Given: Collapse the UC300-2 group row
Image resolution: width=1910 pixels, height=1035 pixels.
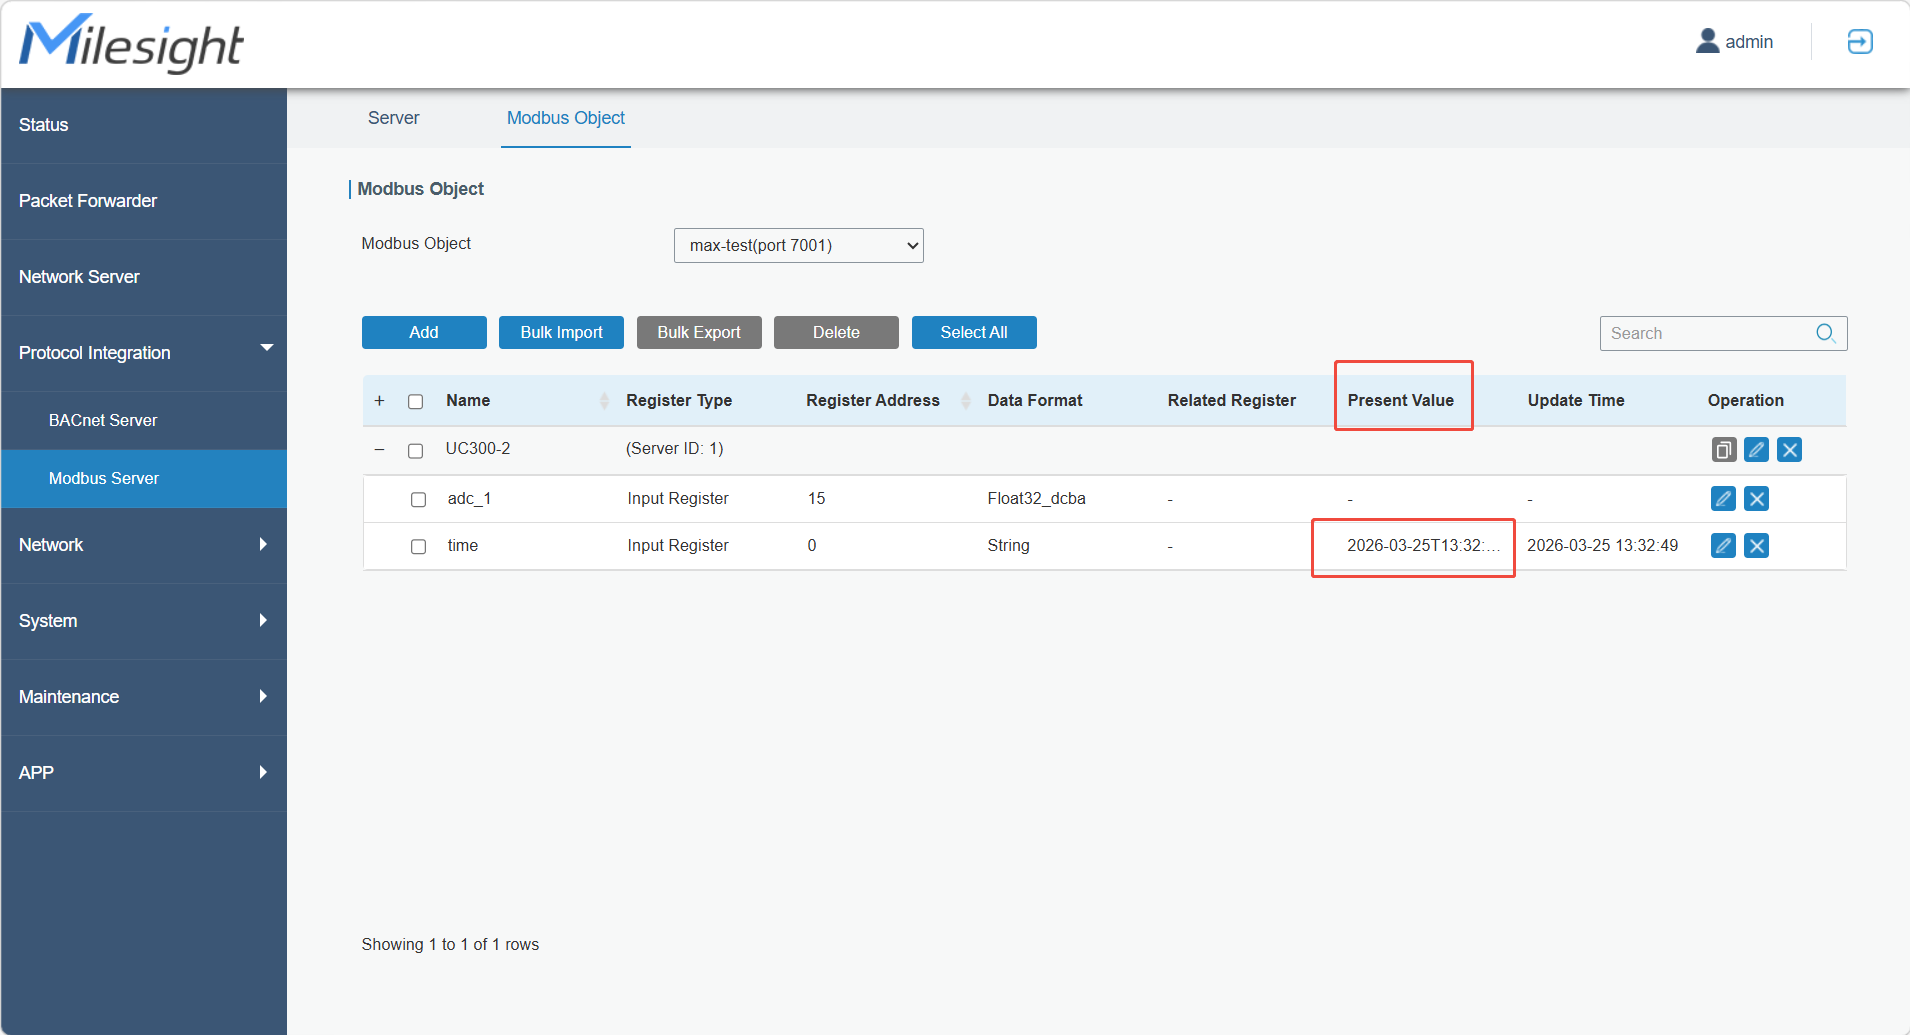Looking at the screenshot, I should point(379,450).
